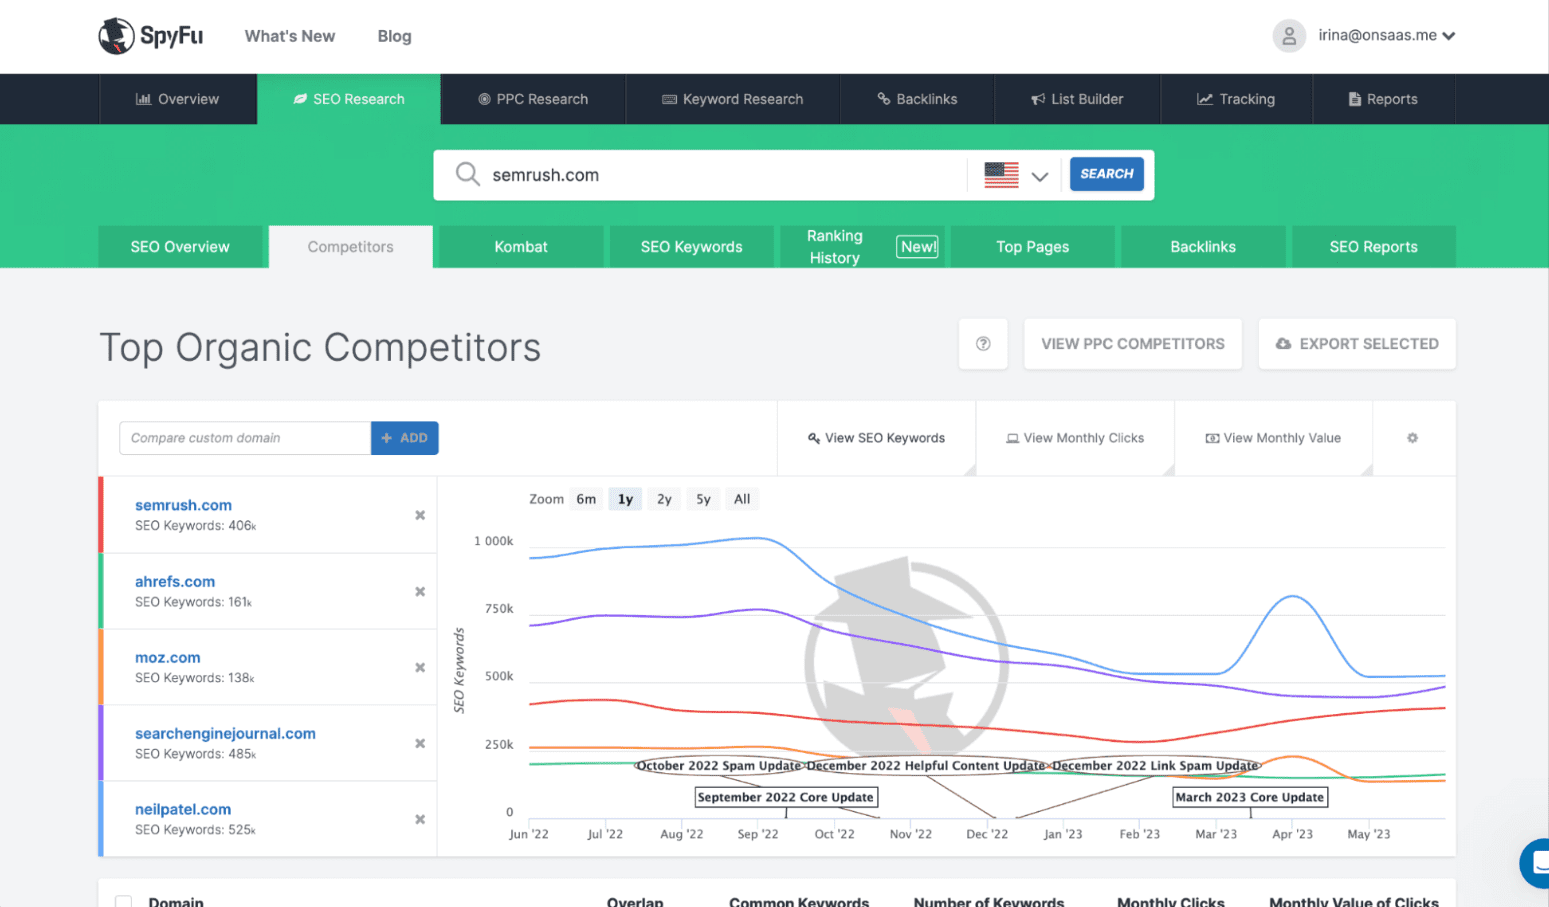
Task: Click December 2022 Link Spam Update marker
Action: point(1154,765)
